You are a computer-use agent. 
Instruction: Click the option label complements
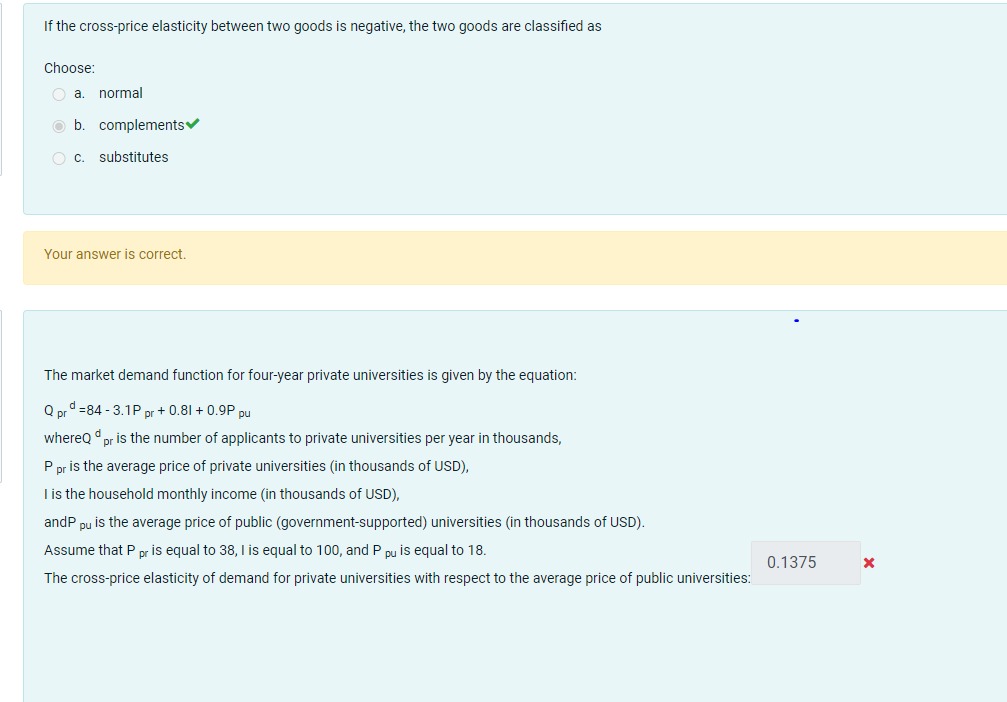click(140, 124)
